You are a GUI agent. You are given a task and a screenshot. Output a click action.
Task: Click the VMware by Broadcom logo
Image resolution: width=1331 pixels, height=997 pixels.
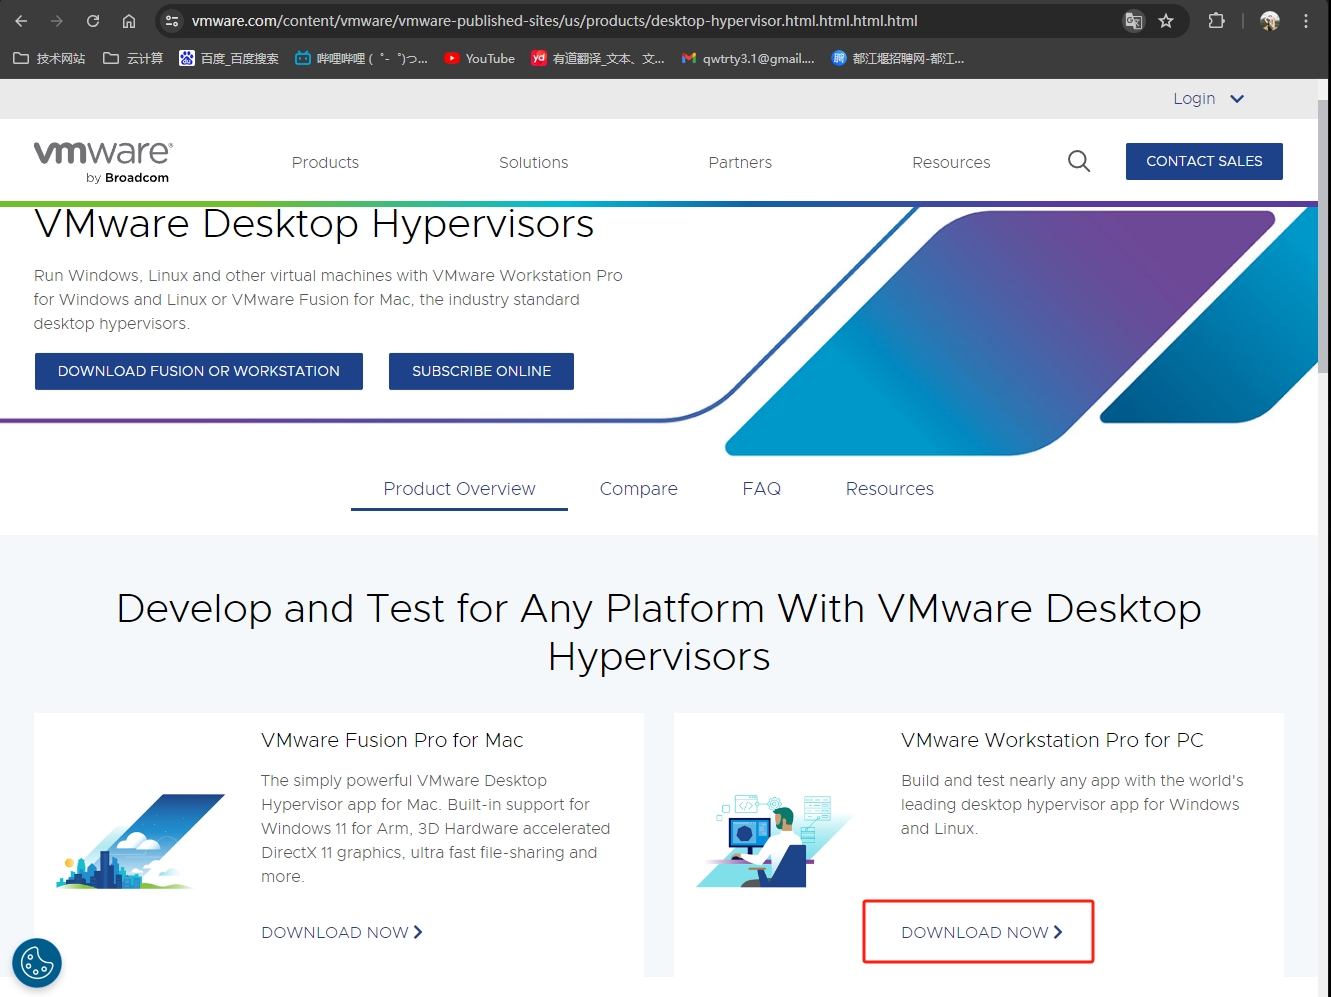point(103,162)
